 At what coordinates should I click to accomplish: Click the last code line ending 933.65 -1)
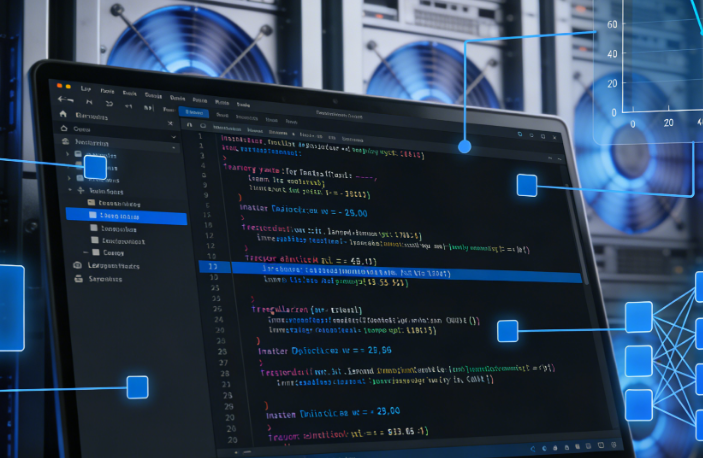point(348,434)
